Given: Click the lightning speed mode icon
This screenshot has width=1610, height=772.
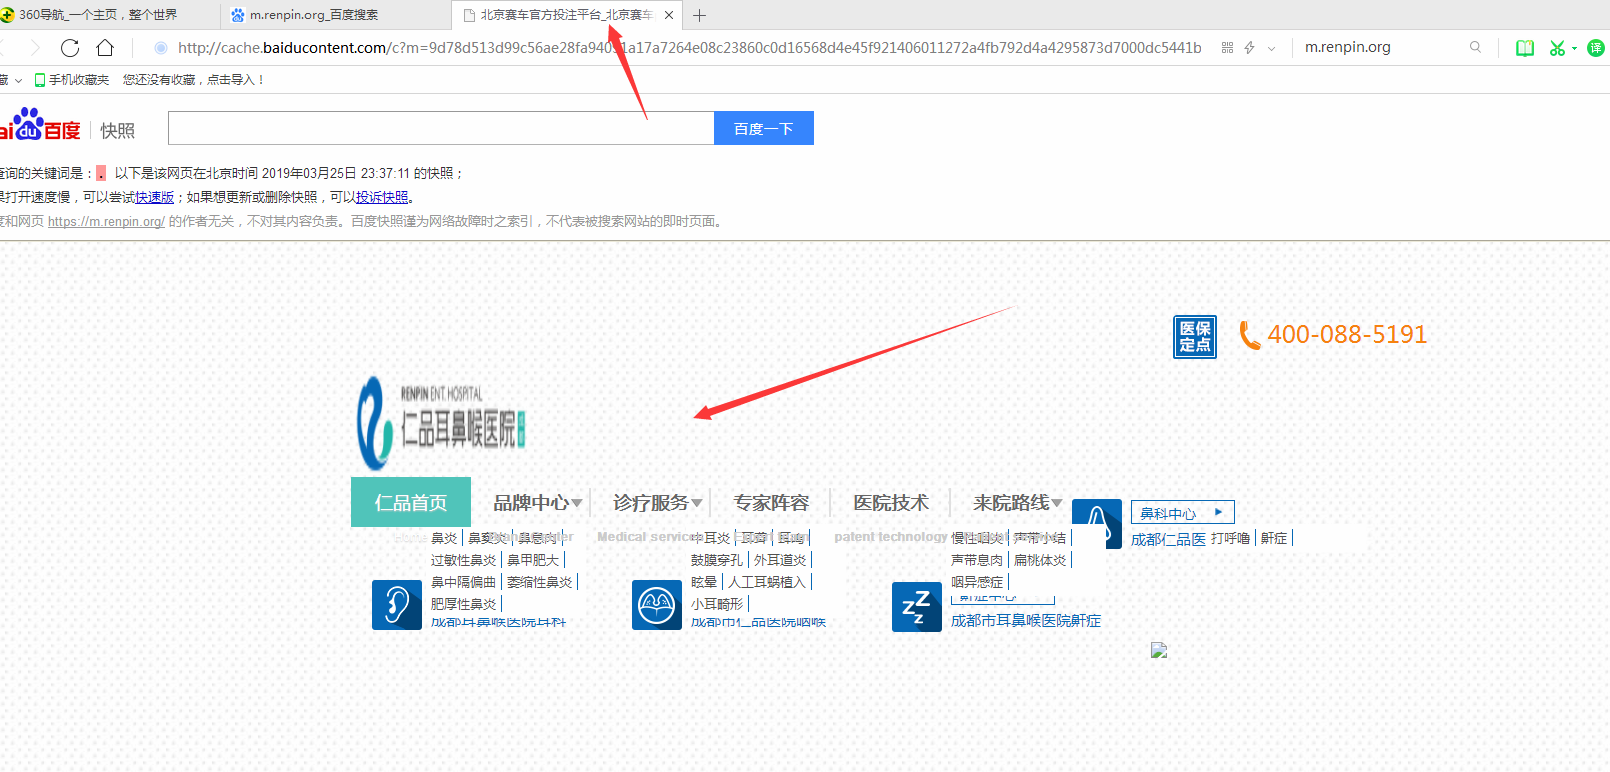Looking at the screenshot, I should [x=1249, y=48].
